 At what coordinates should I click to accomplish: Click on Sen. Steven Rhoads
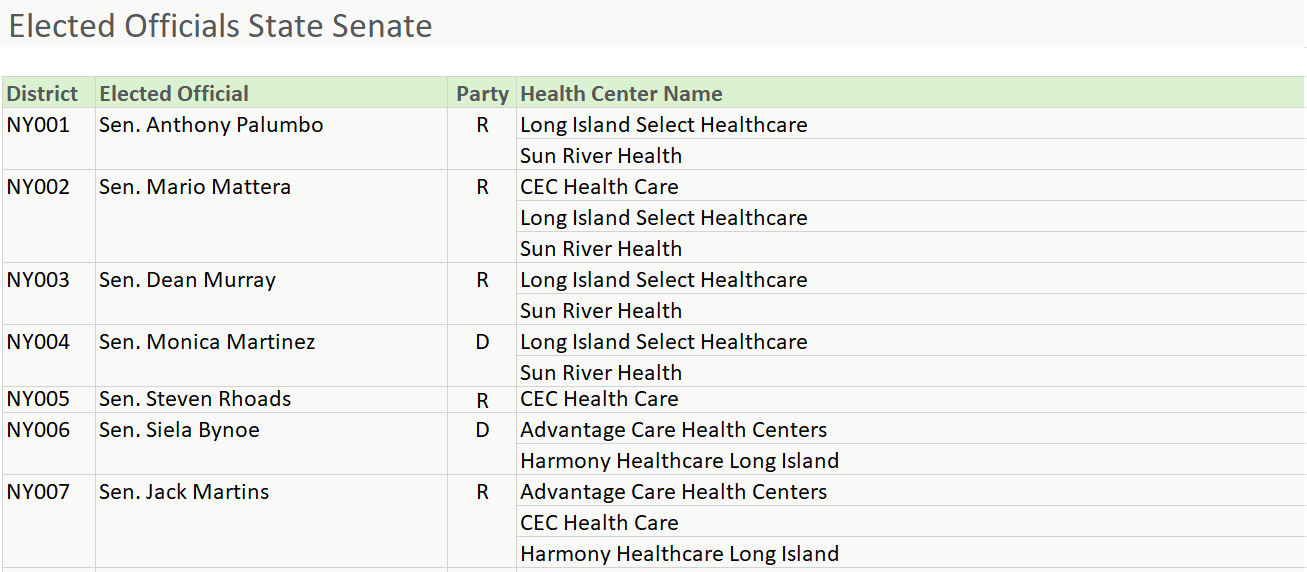tap(195, 399)
